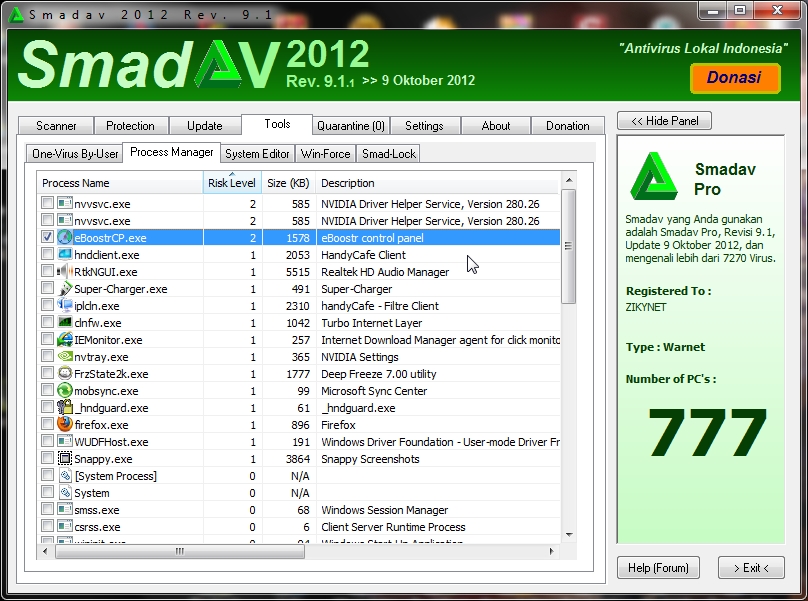Sort by Description column header

coord(437,183)
